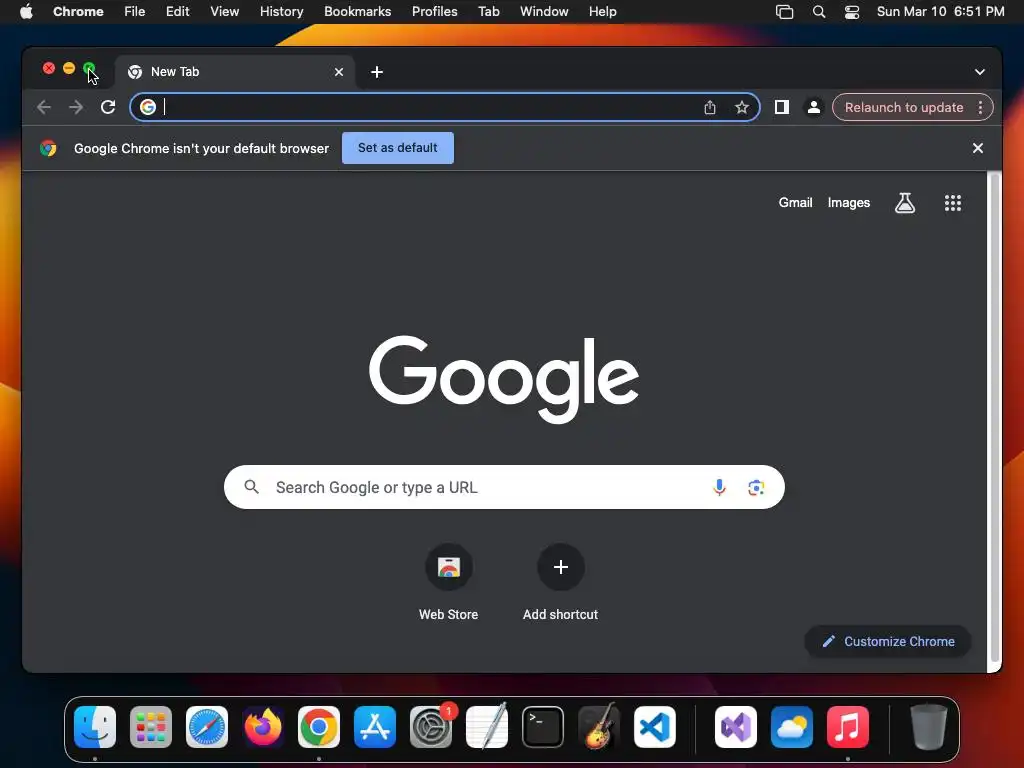
Task: Open Search Labs flask icon
Action: coord(904,203)
